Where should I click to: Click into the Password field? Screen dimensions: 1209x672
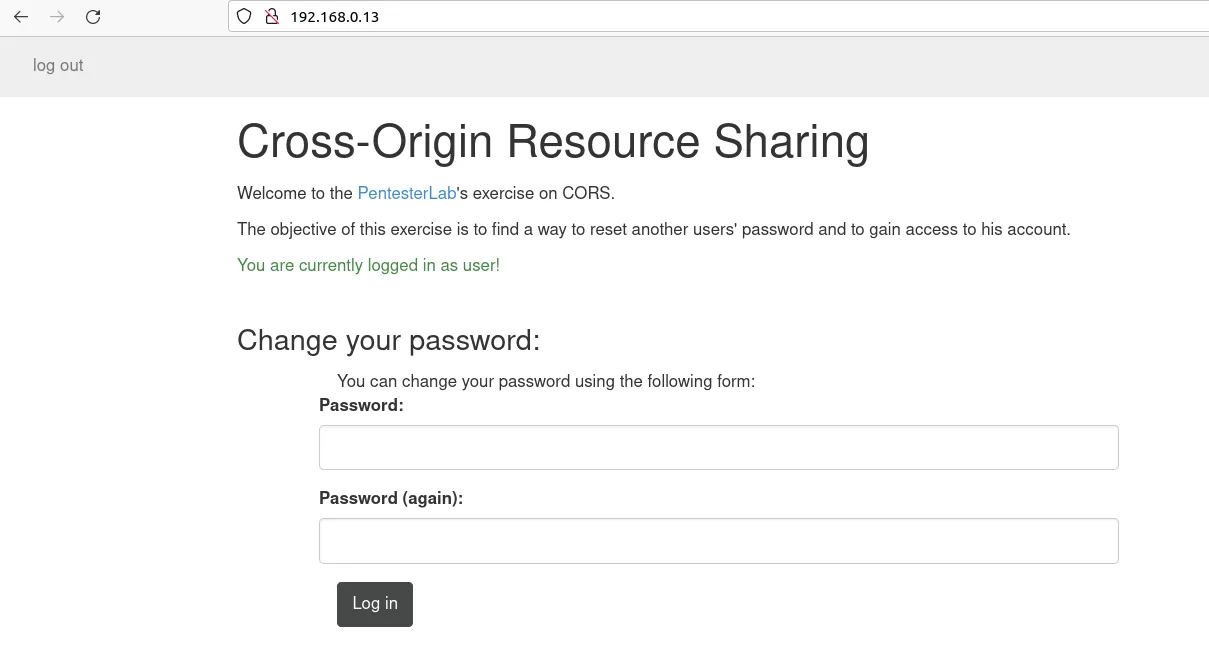click(x=718, y=447)
